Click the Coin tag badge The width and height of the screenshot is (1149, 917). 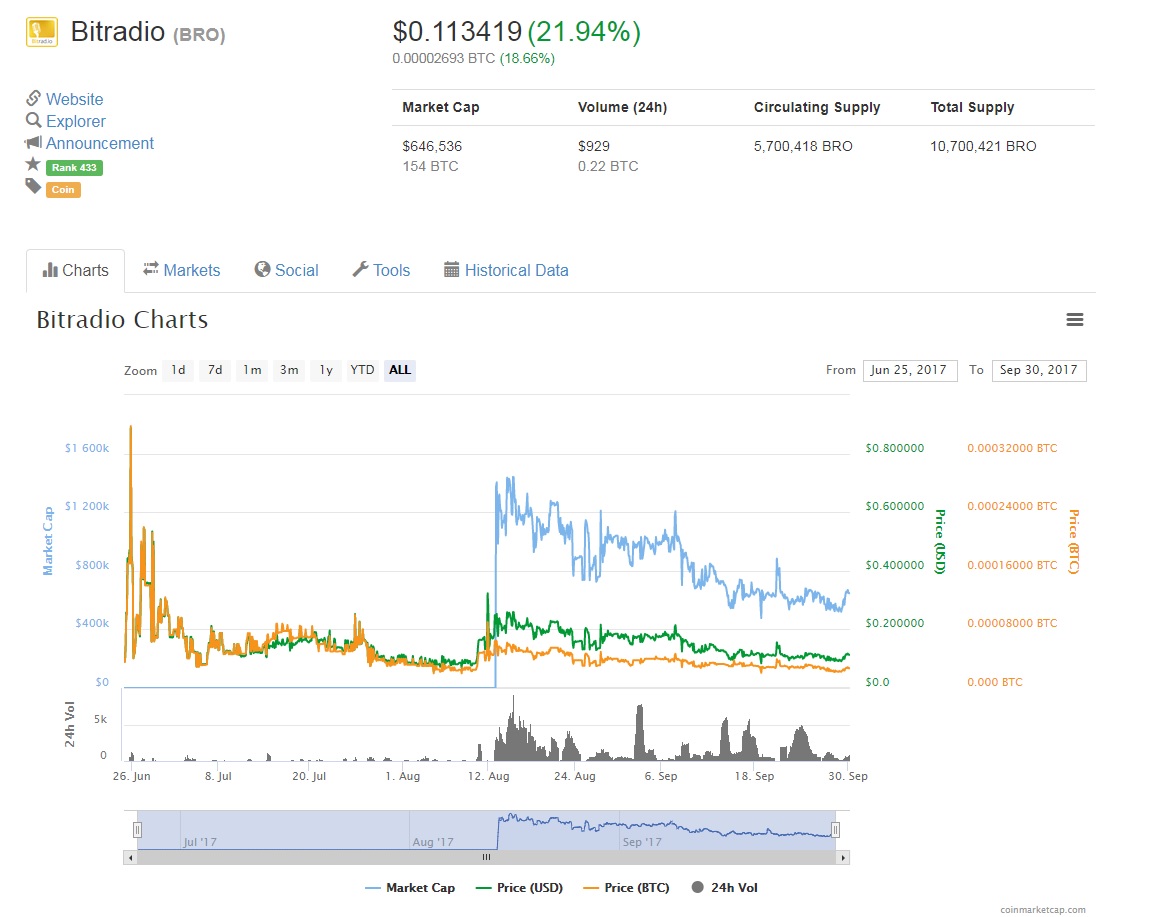coord(63,190)
